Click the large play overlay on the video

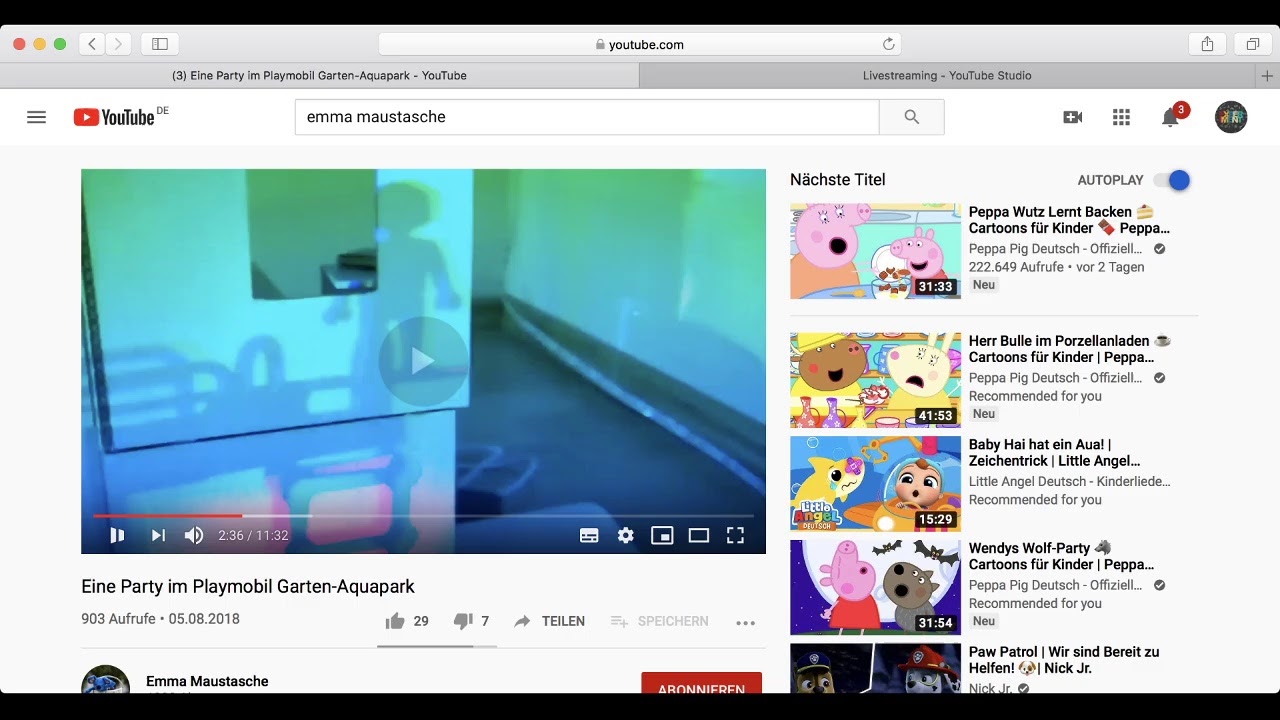(423, 361)
